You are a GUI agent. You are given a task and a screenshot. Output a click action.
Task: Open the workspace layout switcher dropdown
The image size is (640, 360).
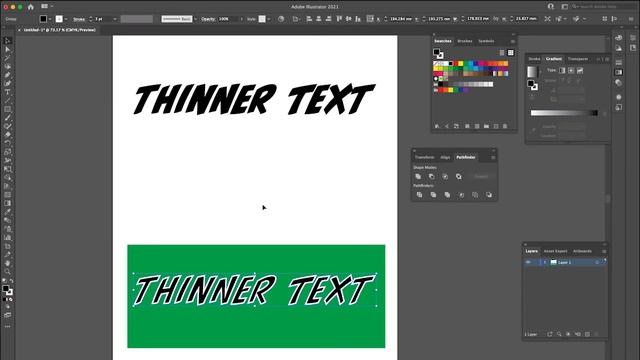point(47,7)
